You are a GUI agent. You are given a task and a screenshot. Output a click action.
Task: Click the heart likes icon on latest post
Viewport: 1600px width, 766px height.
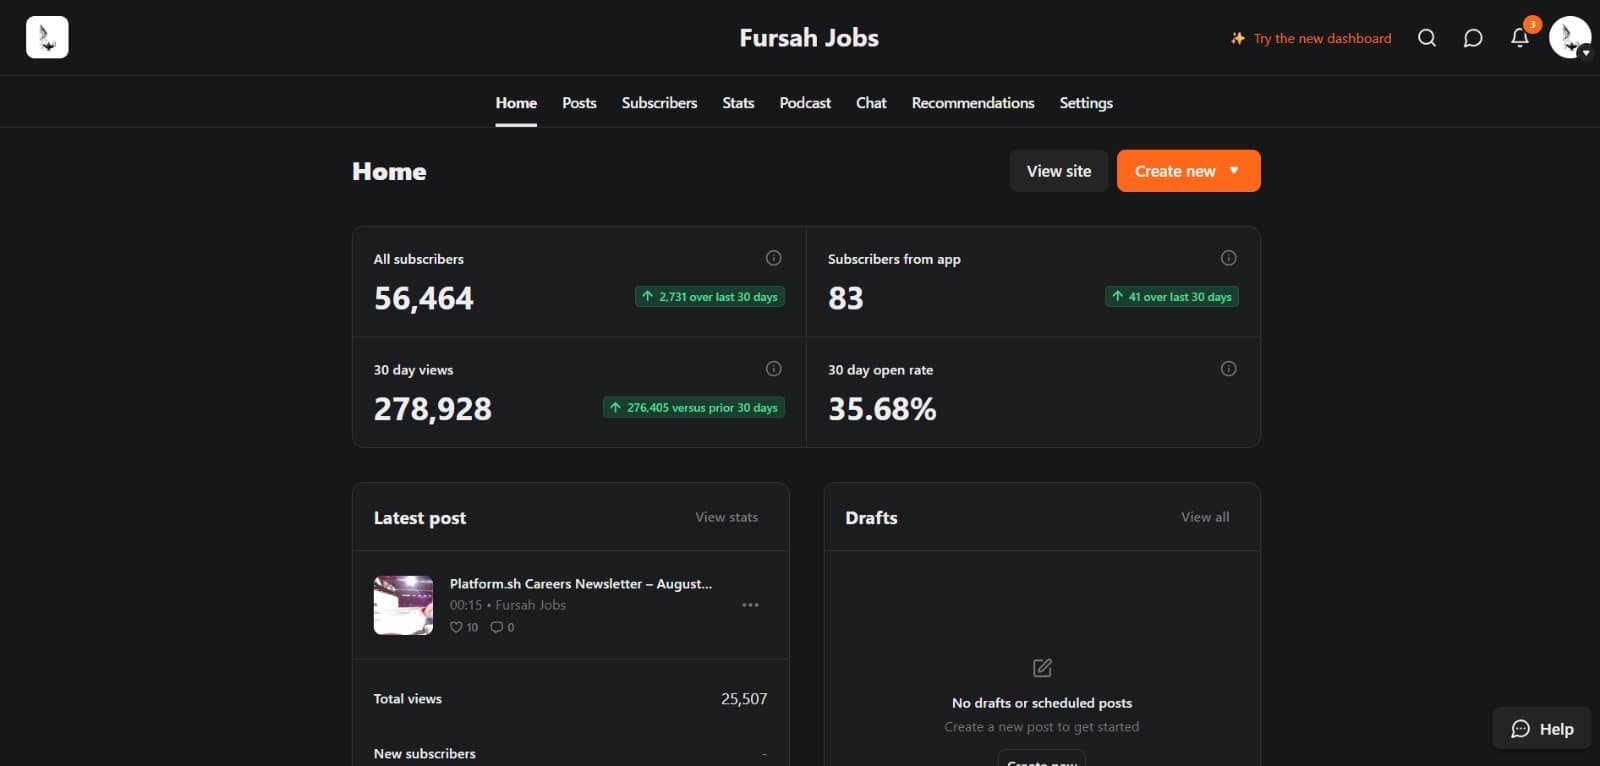456,627
